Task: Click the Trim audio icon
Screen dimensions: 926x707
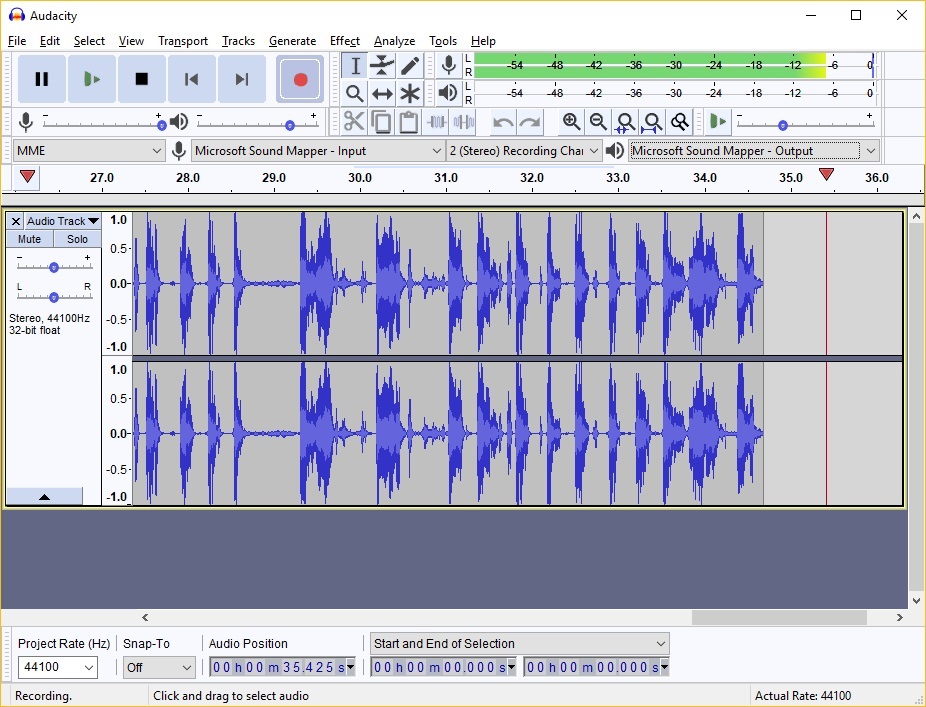Action: point(436,122)
